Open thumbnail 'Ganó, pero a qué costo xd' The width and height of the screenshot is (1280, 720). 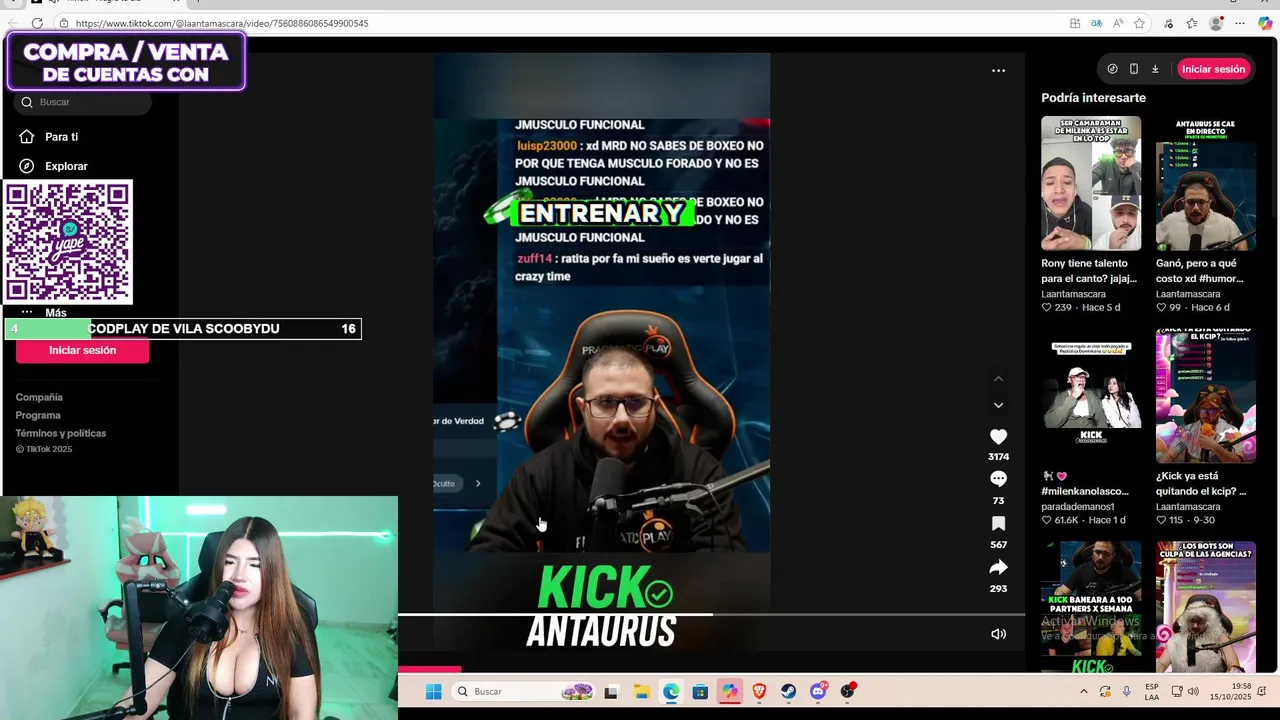(1206, 183)
